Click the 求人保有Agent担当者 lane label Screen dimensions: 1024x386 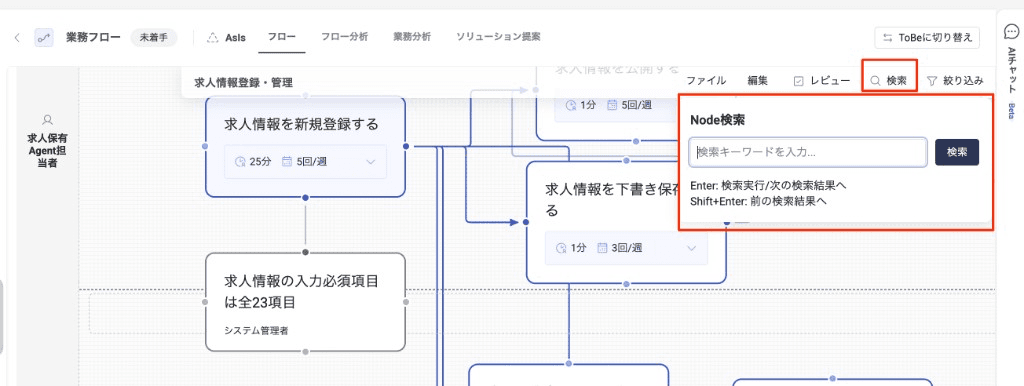point(47,151)
